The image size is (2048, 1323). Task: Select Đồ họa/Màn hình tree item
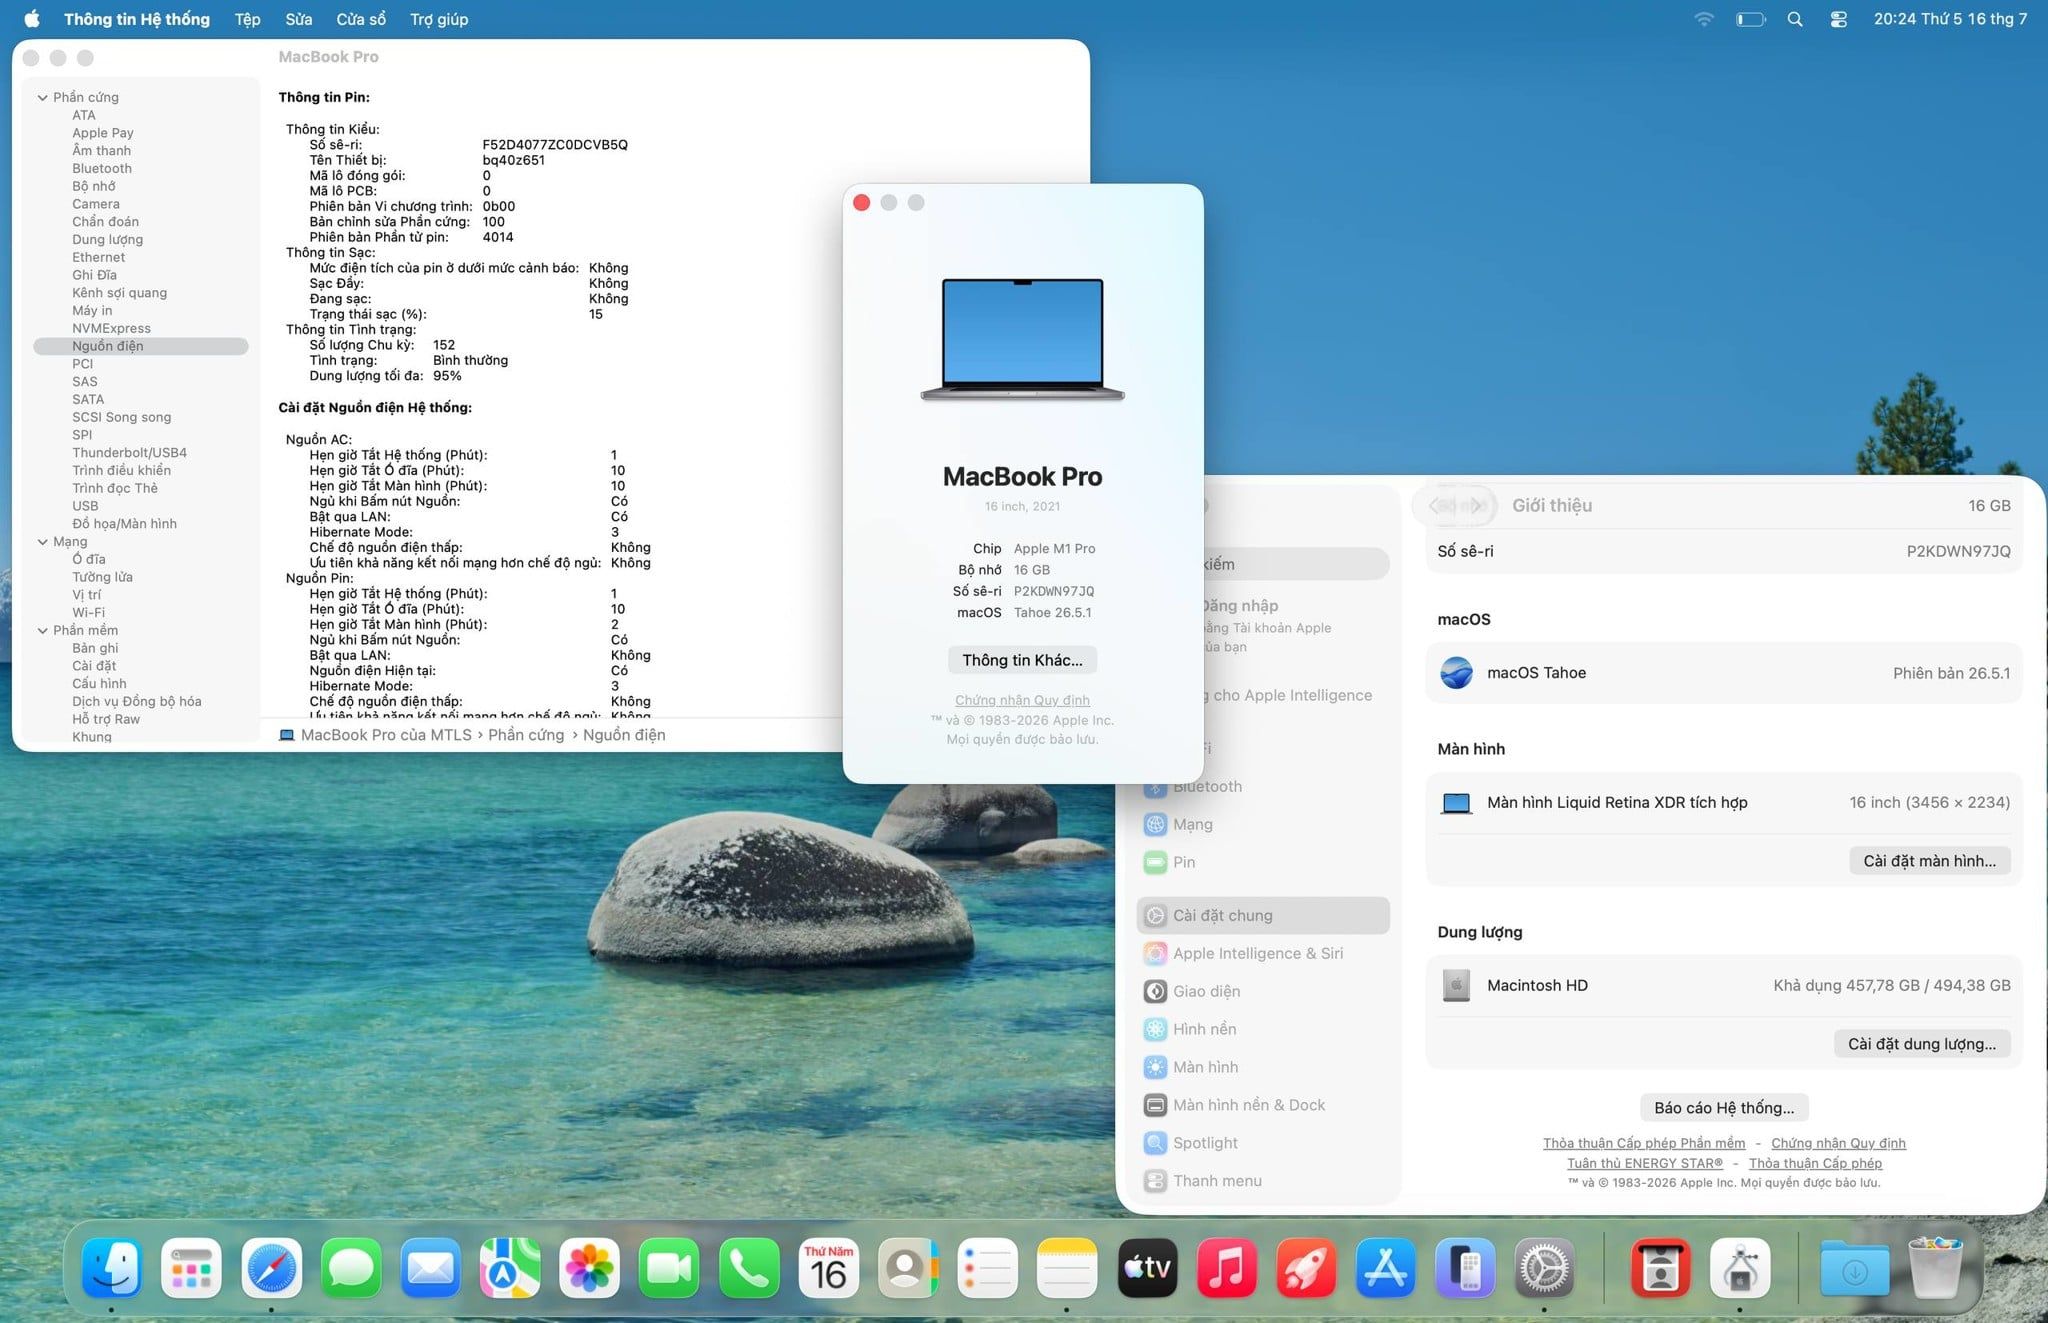coord(124,524)
